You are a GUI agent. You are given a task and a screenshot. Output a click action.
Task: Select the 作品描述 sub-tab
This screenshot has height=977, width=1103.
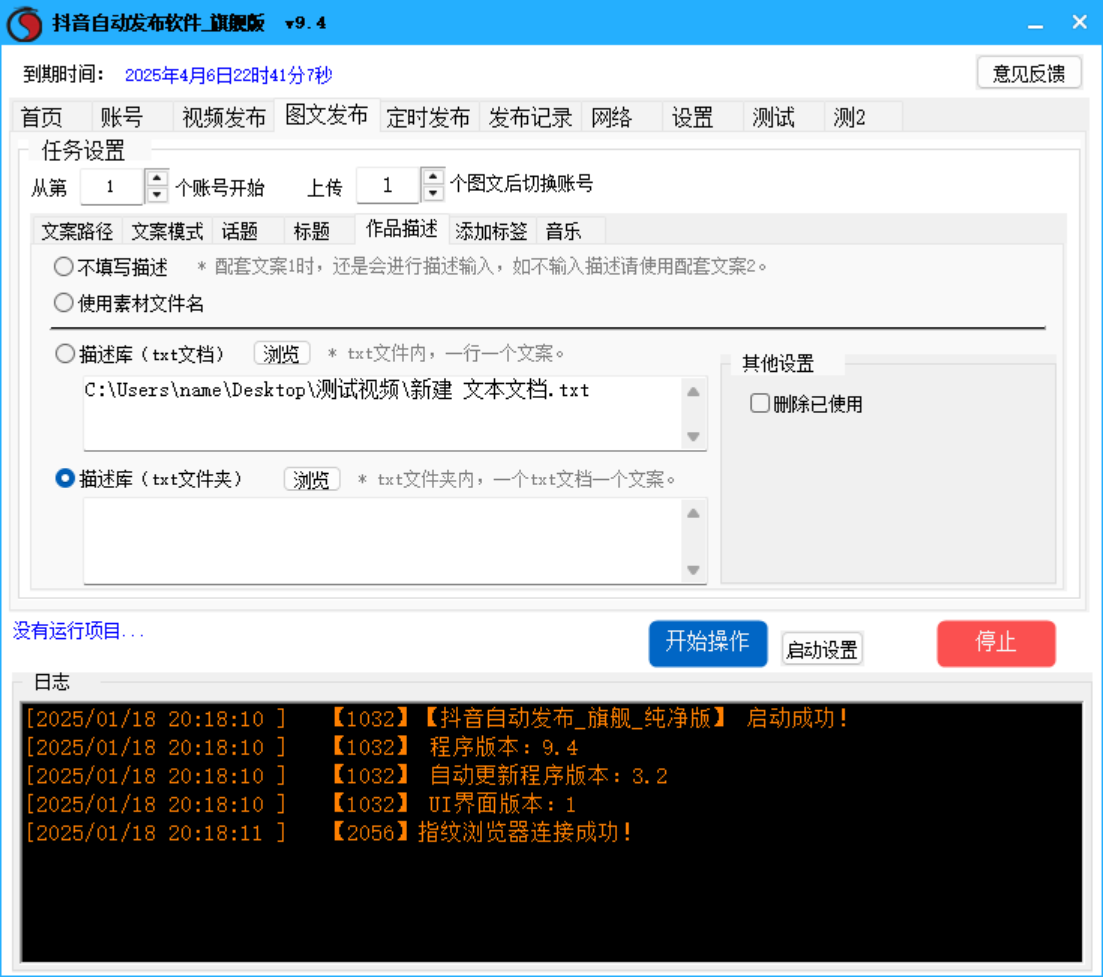pyautogui.click(x=402, y=229)
